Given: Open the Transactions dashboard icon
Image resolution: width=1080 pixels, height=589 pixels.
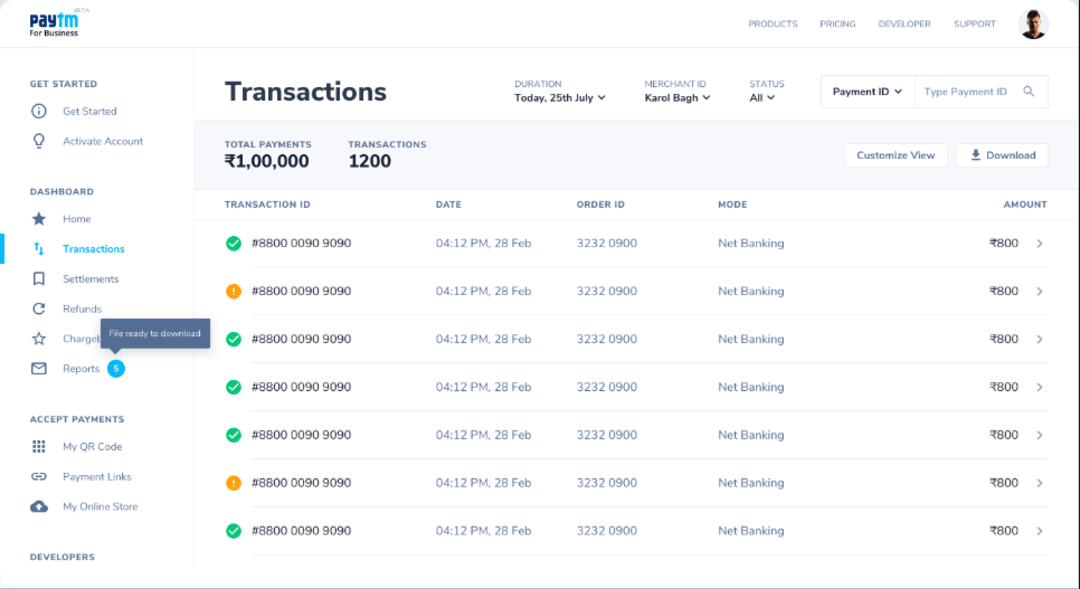Looking at the screenshot, I should click(x=37, y=248).
